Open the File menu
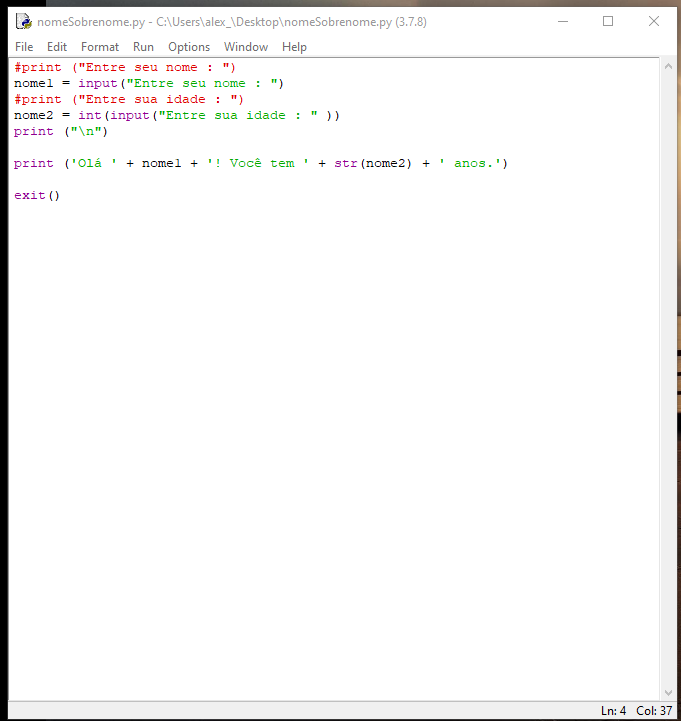Image resolution: width=681 pixels, height=721 pixels. [x=24, y=47]
